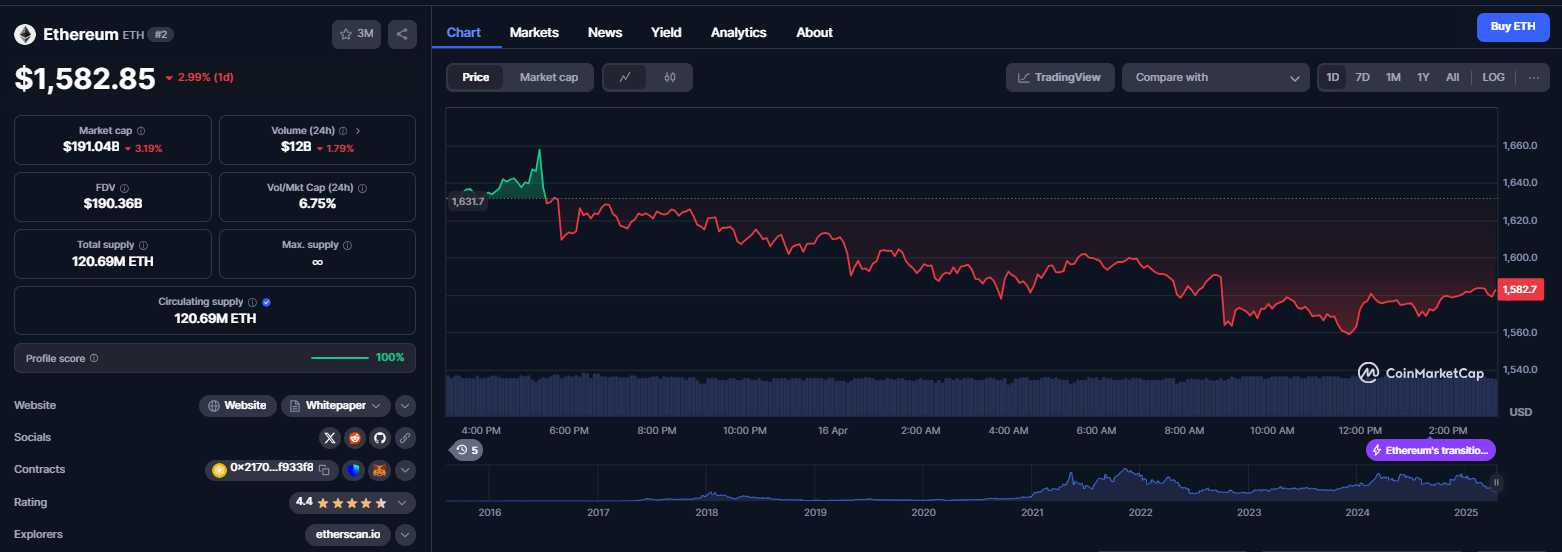Click the blue shield icon in Contracts
Viewport: 1562px width, 552px height.
(354, 470)
